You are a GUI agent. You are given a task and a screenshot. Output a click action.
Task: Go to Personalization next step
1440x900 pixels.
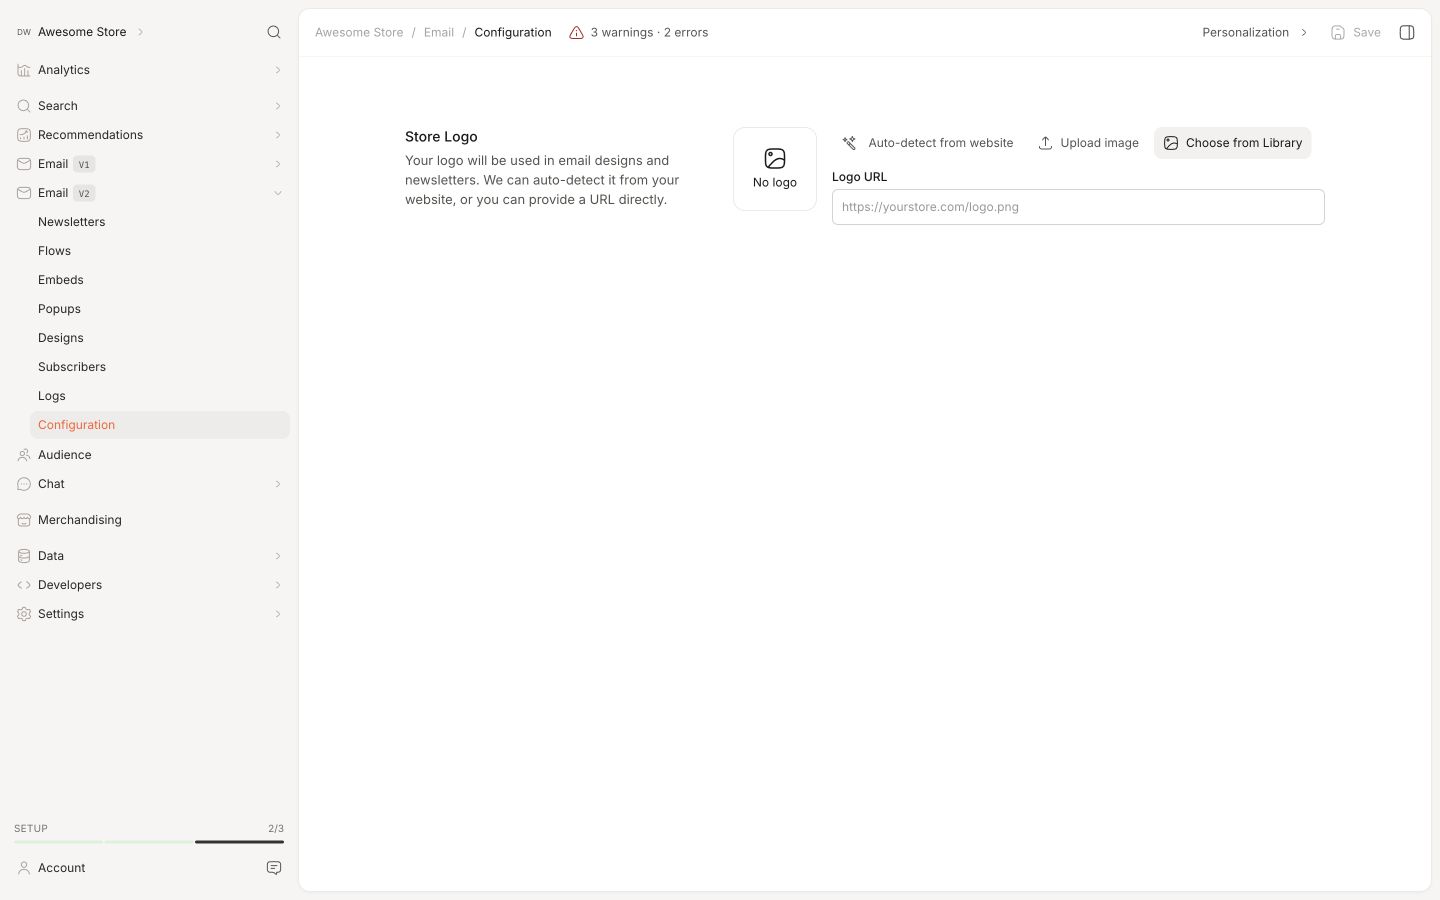pyautogui.click(x=1255, y=32)
